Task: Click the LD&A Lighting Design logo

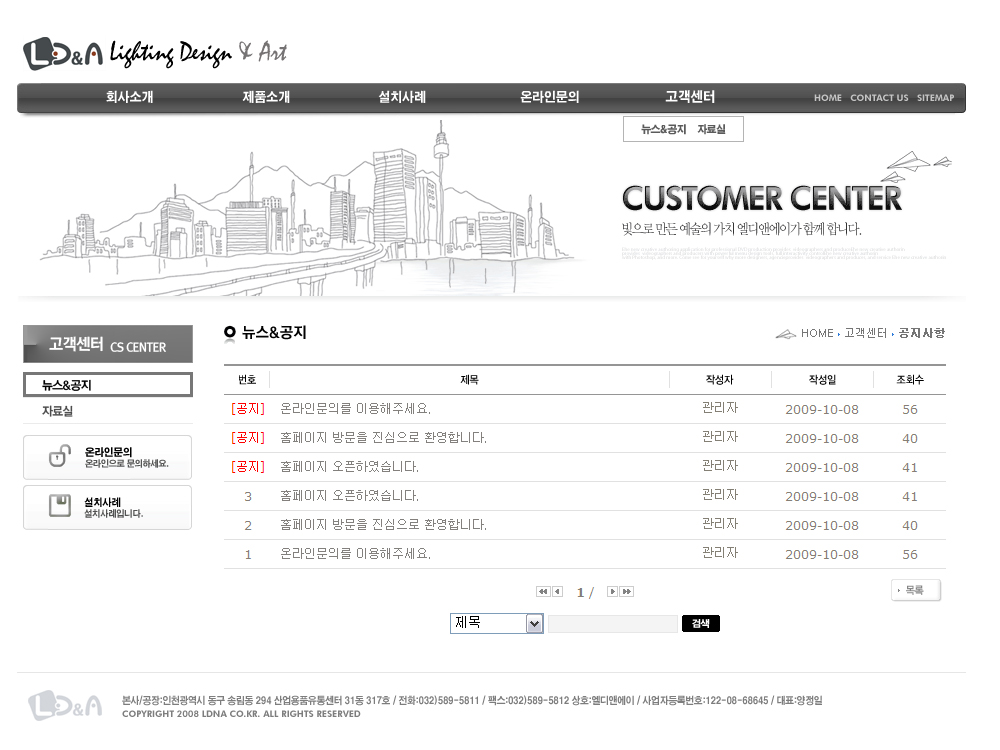Action: [x=155, y=53]
